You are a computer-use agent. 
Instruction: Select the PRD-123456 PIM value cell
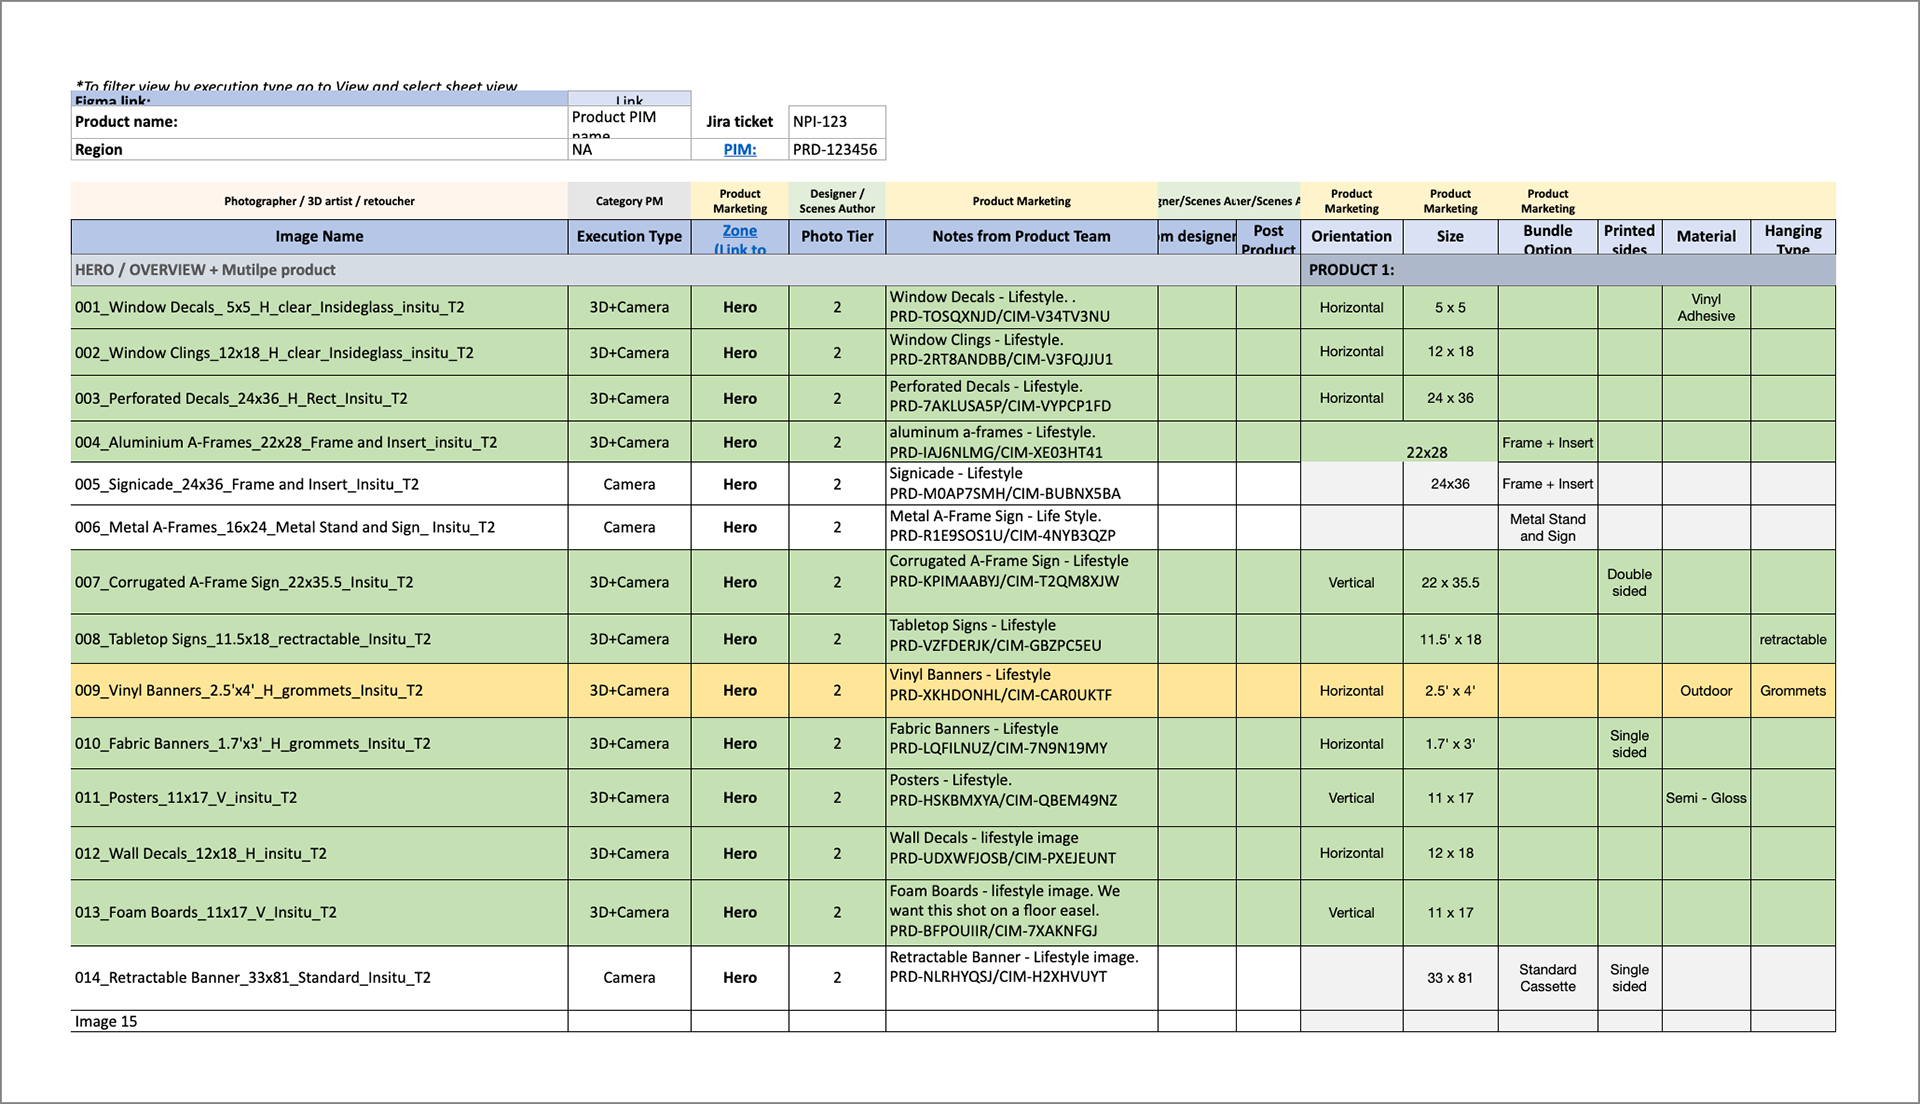click(x=837, y=149)
